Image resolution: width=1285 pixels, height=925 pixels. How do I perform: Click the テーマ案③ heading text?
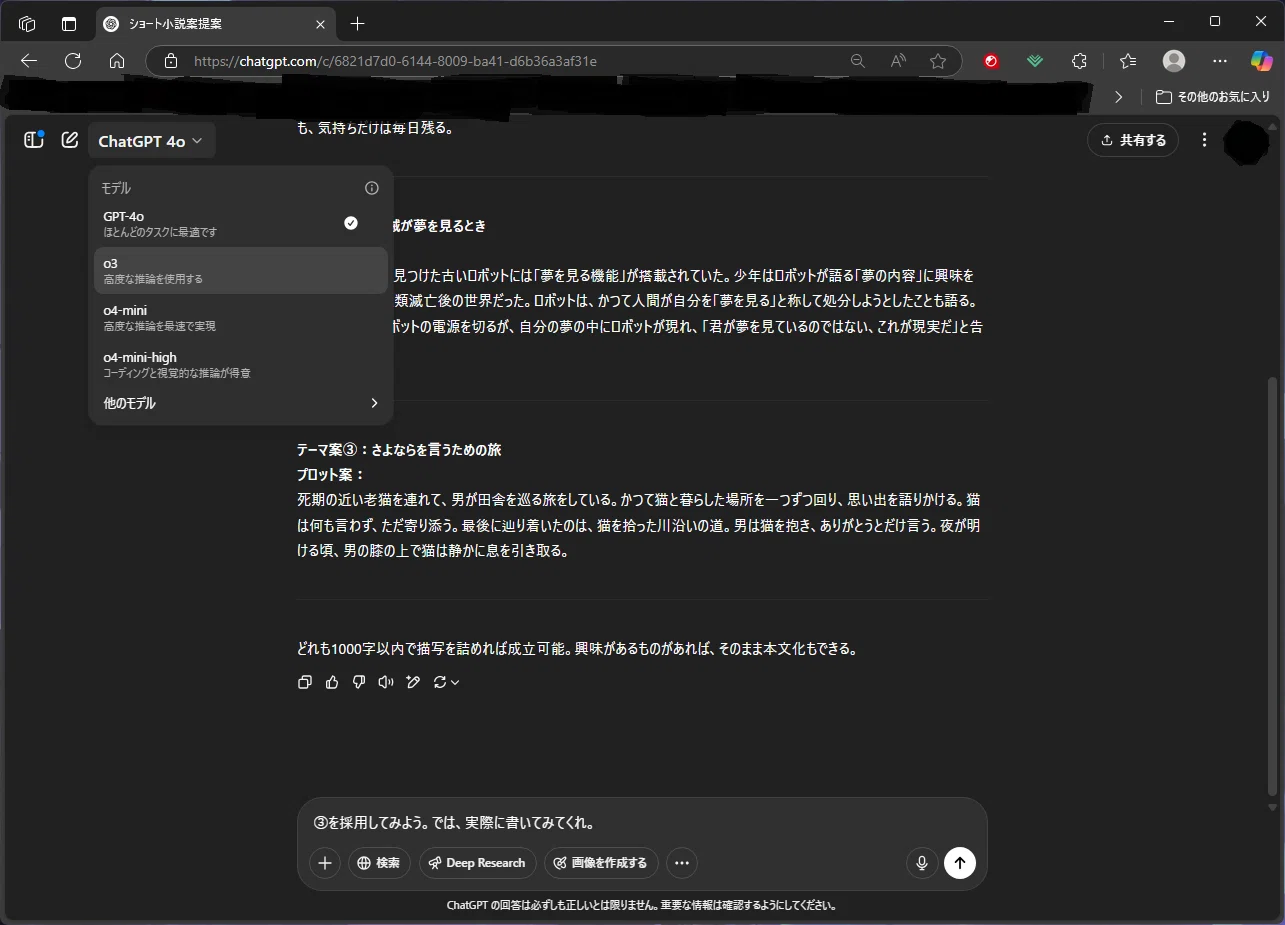pyautogui.click(x=399, y=450)
